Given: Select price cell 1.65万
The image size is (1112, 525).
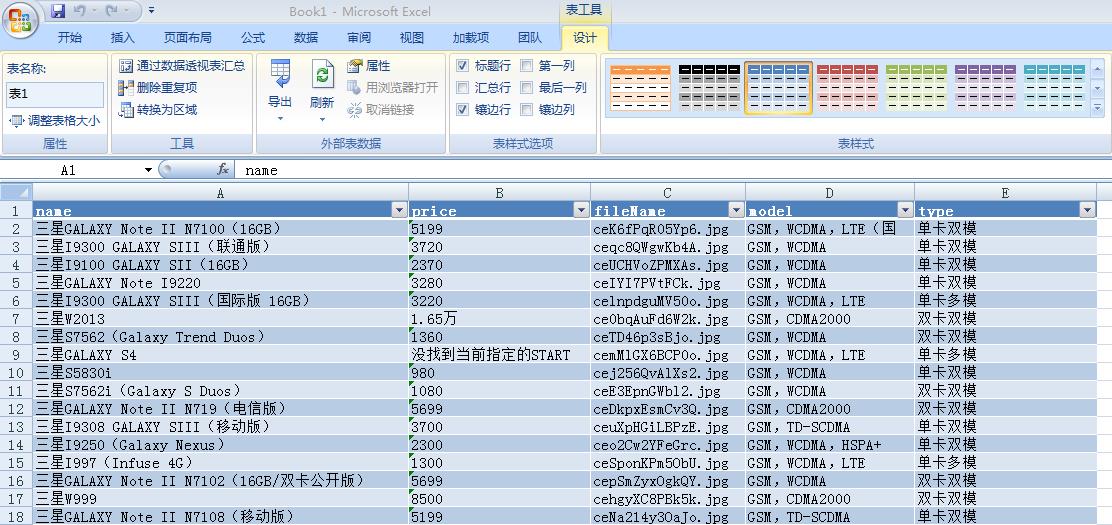Looking at the screenshot, I should pyautogui.click(x=499, y=319).
